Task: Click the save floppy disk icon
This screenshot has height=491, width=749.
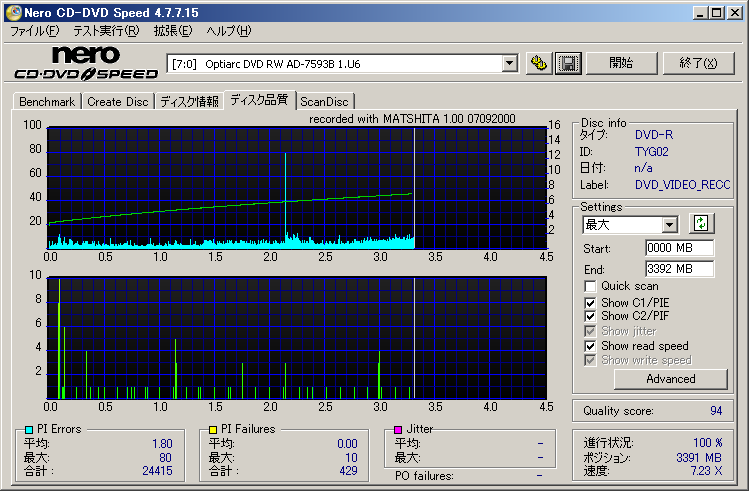Action: (568, 63)
